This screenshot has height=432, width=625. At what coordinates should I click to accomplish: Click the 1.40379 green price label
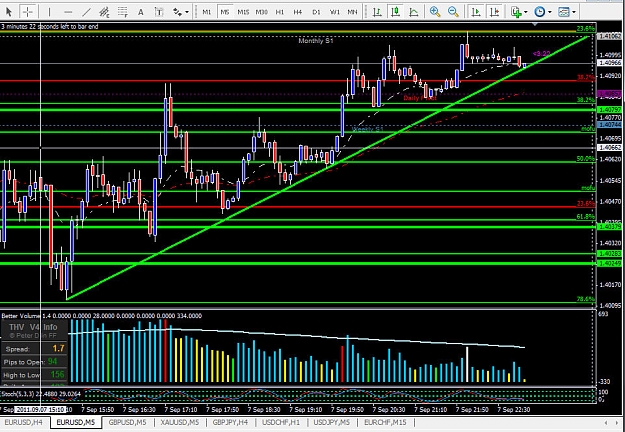(610, 227)
